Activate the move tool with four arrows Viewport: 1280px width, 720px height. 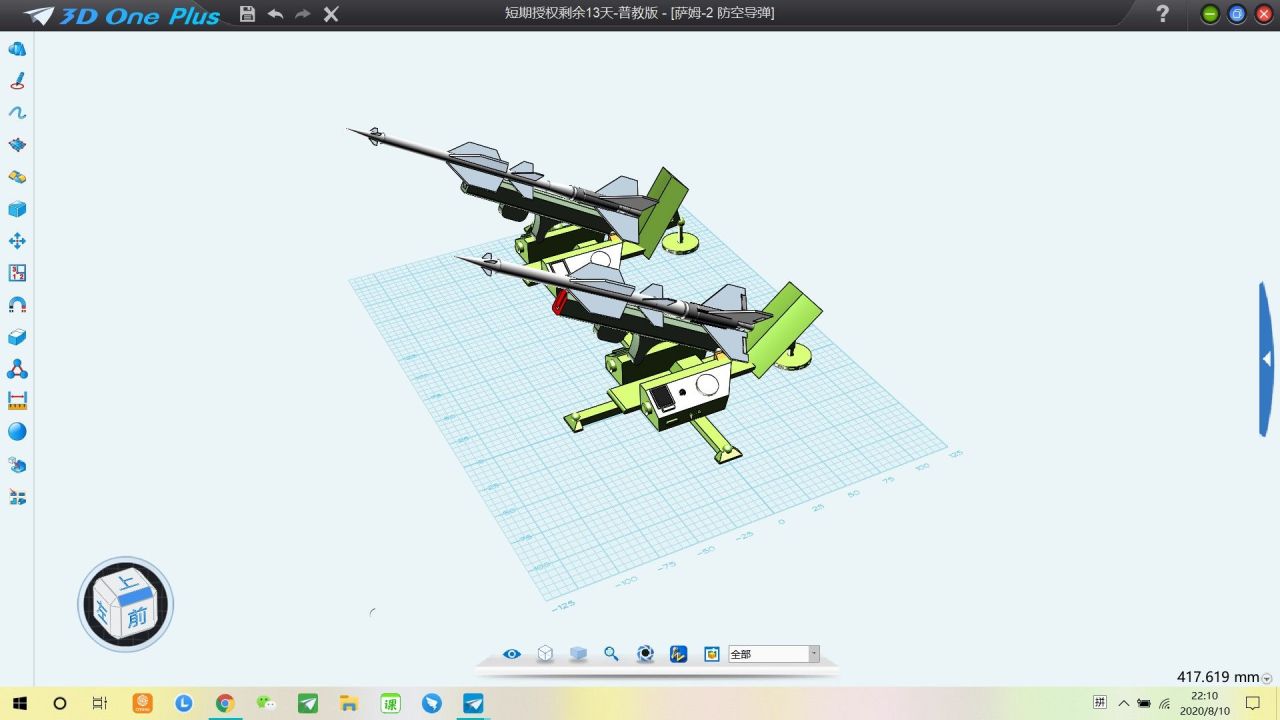point(17,241)
